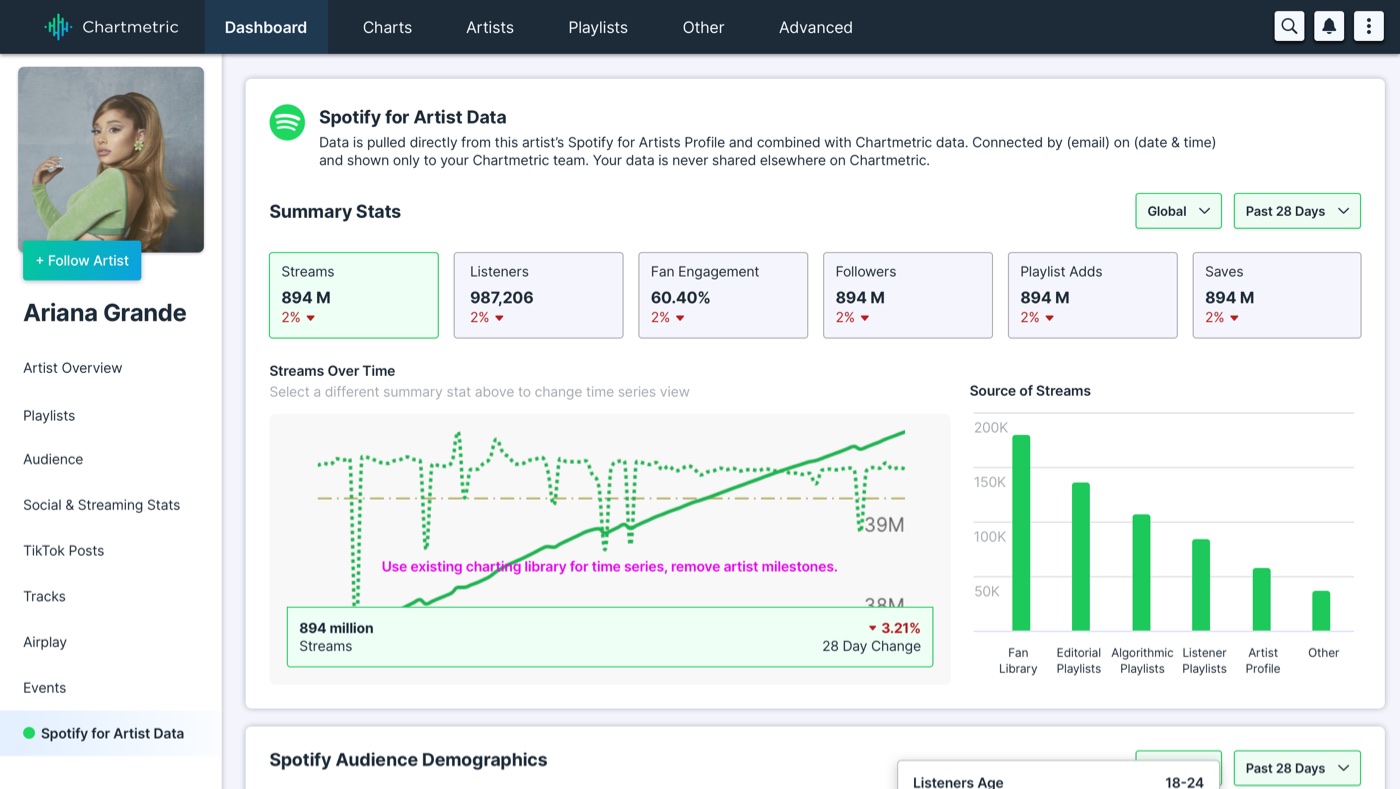
Task: Open the three-dot more options menu
Action: pyautogui.click(x=1368, y=27)
